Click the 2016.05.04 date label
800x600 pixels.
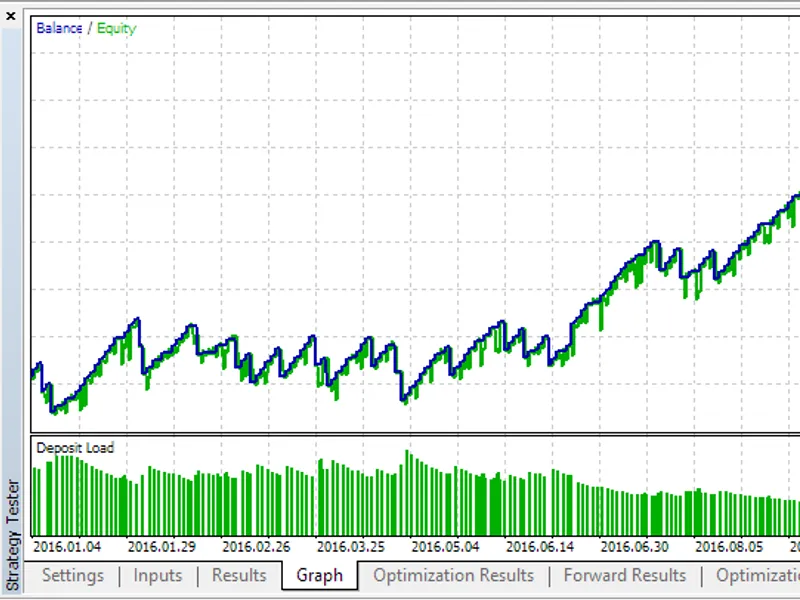445,547
